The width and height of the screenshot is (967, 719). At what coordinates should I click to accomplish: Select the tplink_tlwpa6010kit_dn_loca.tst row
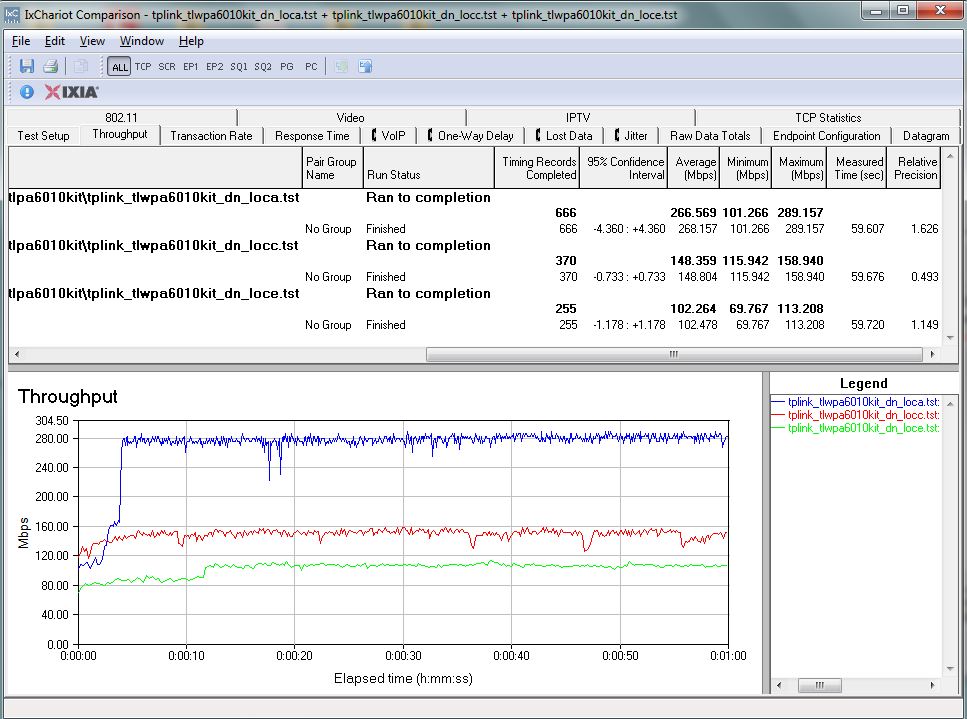474,197
